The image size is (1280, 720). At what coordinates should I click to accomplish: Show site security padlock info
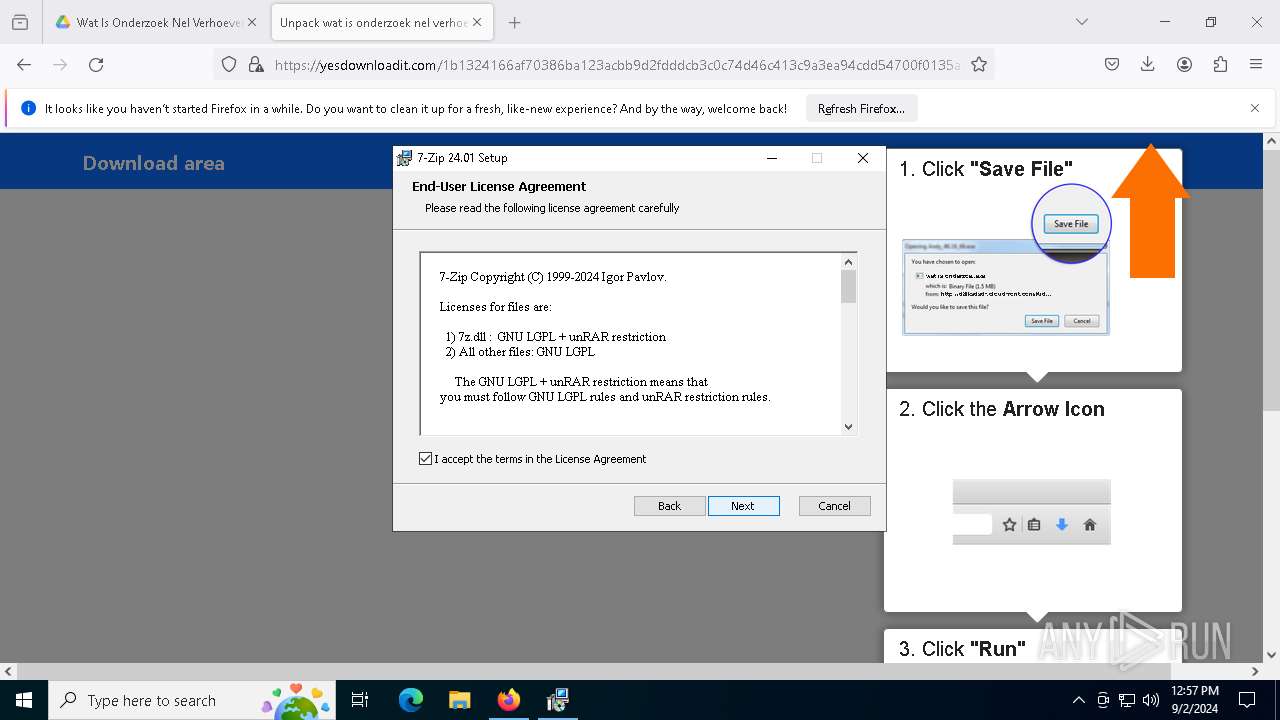click(x=256, y=65)
